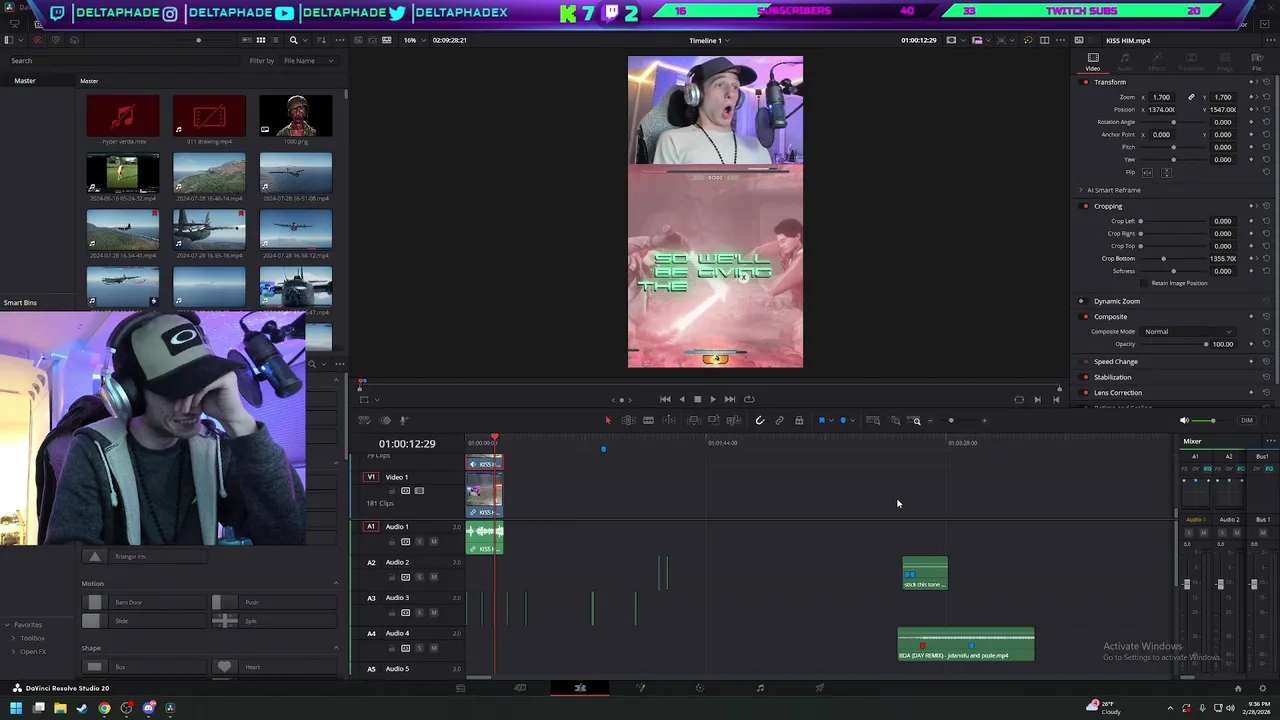
Task: Flip the clip horizontally
Action: coord(1148,172)
